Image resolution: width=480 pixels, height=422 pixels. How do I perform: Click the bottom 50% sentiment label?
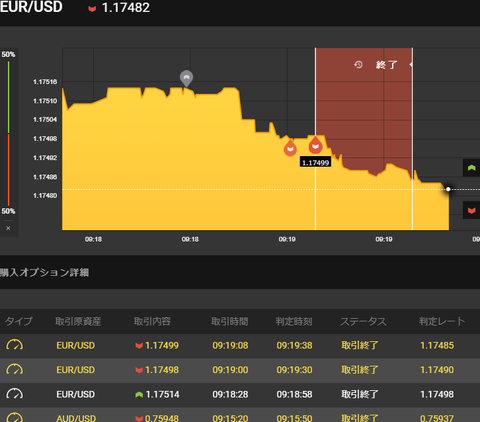[8, 211]
